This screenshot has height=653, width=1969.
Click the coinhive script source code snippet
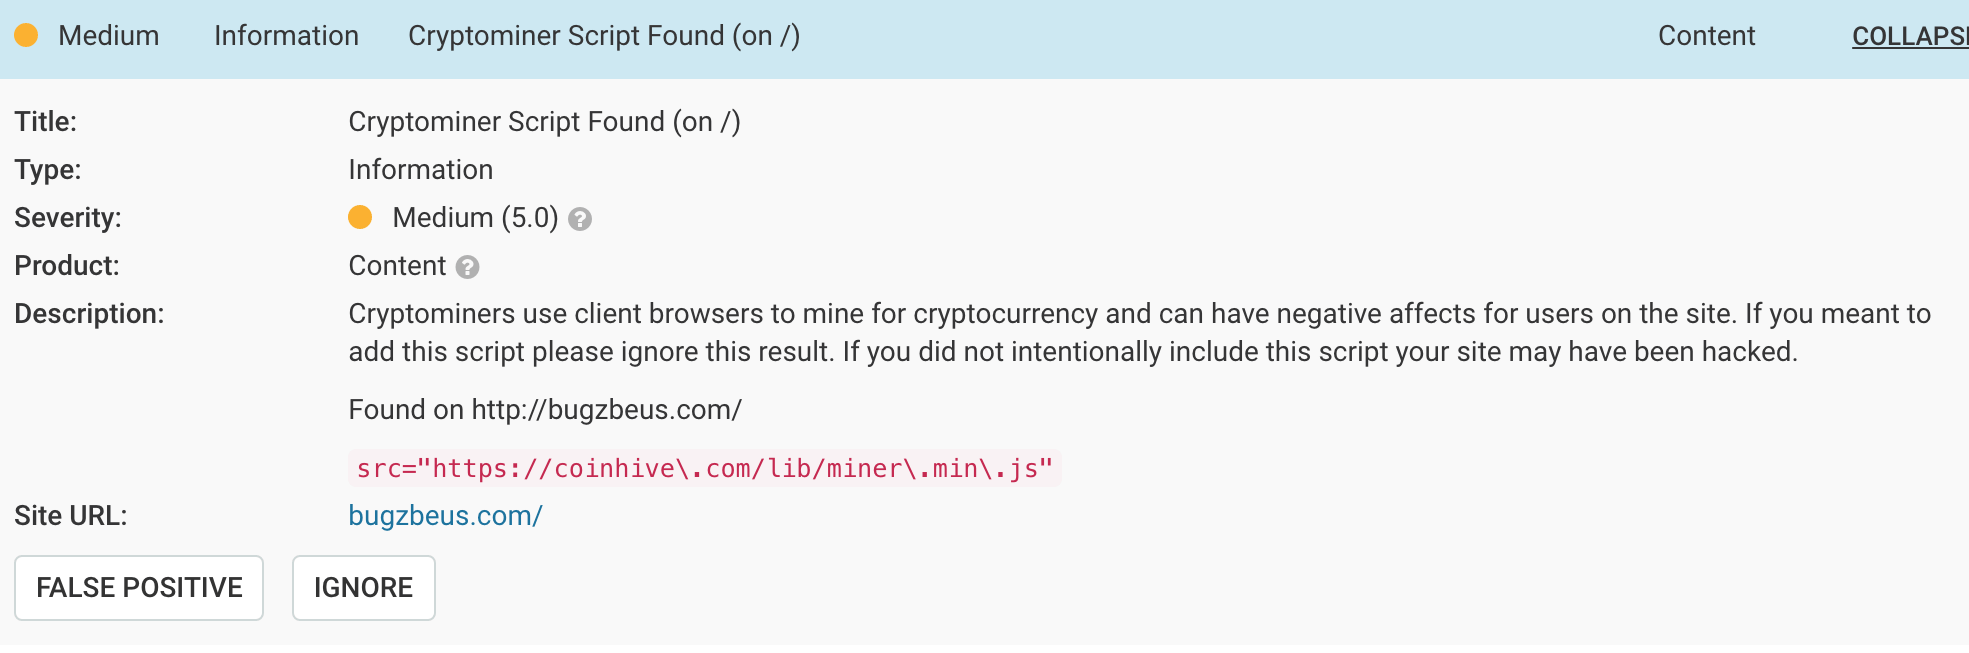point(704,468)
